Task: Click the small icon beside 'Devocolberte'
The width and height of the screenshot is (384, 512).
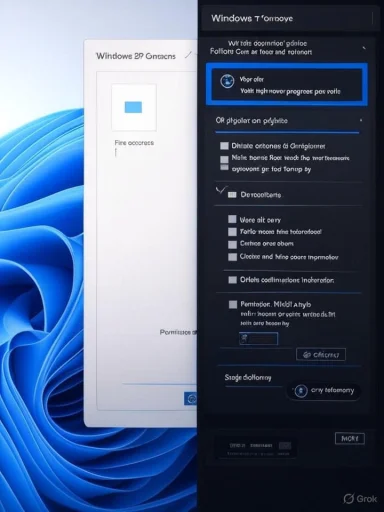Action: pyautogui.click(x=232, y=195)
